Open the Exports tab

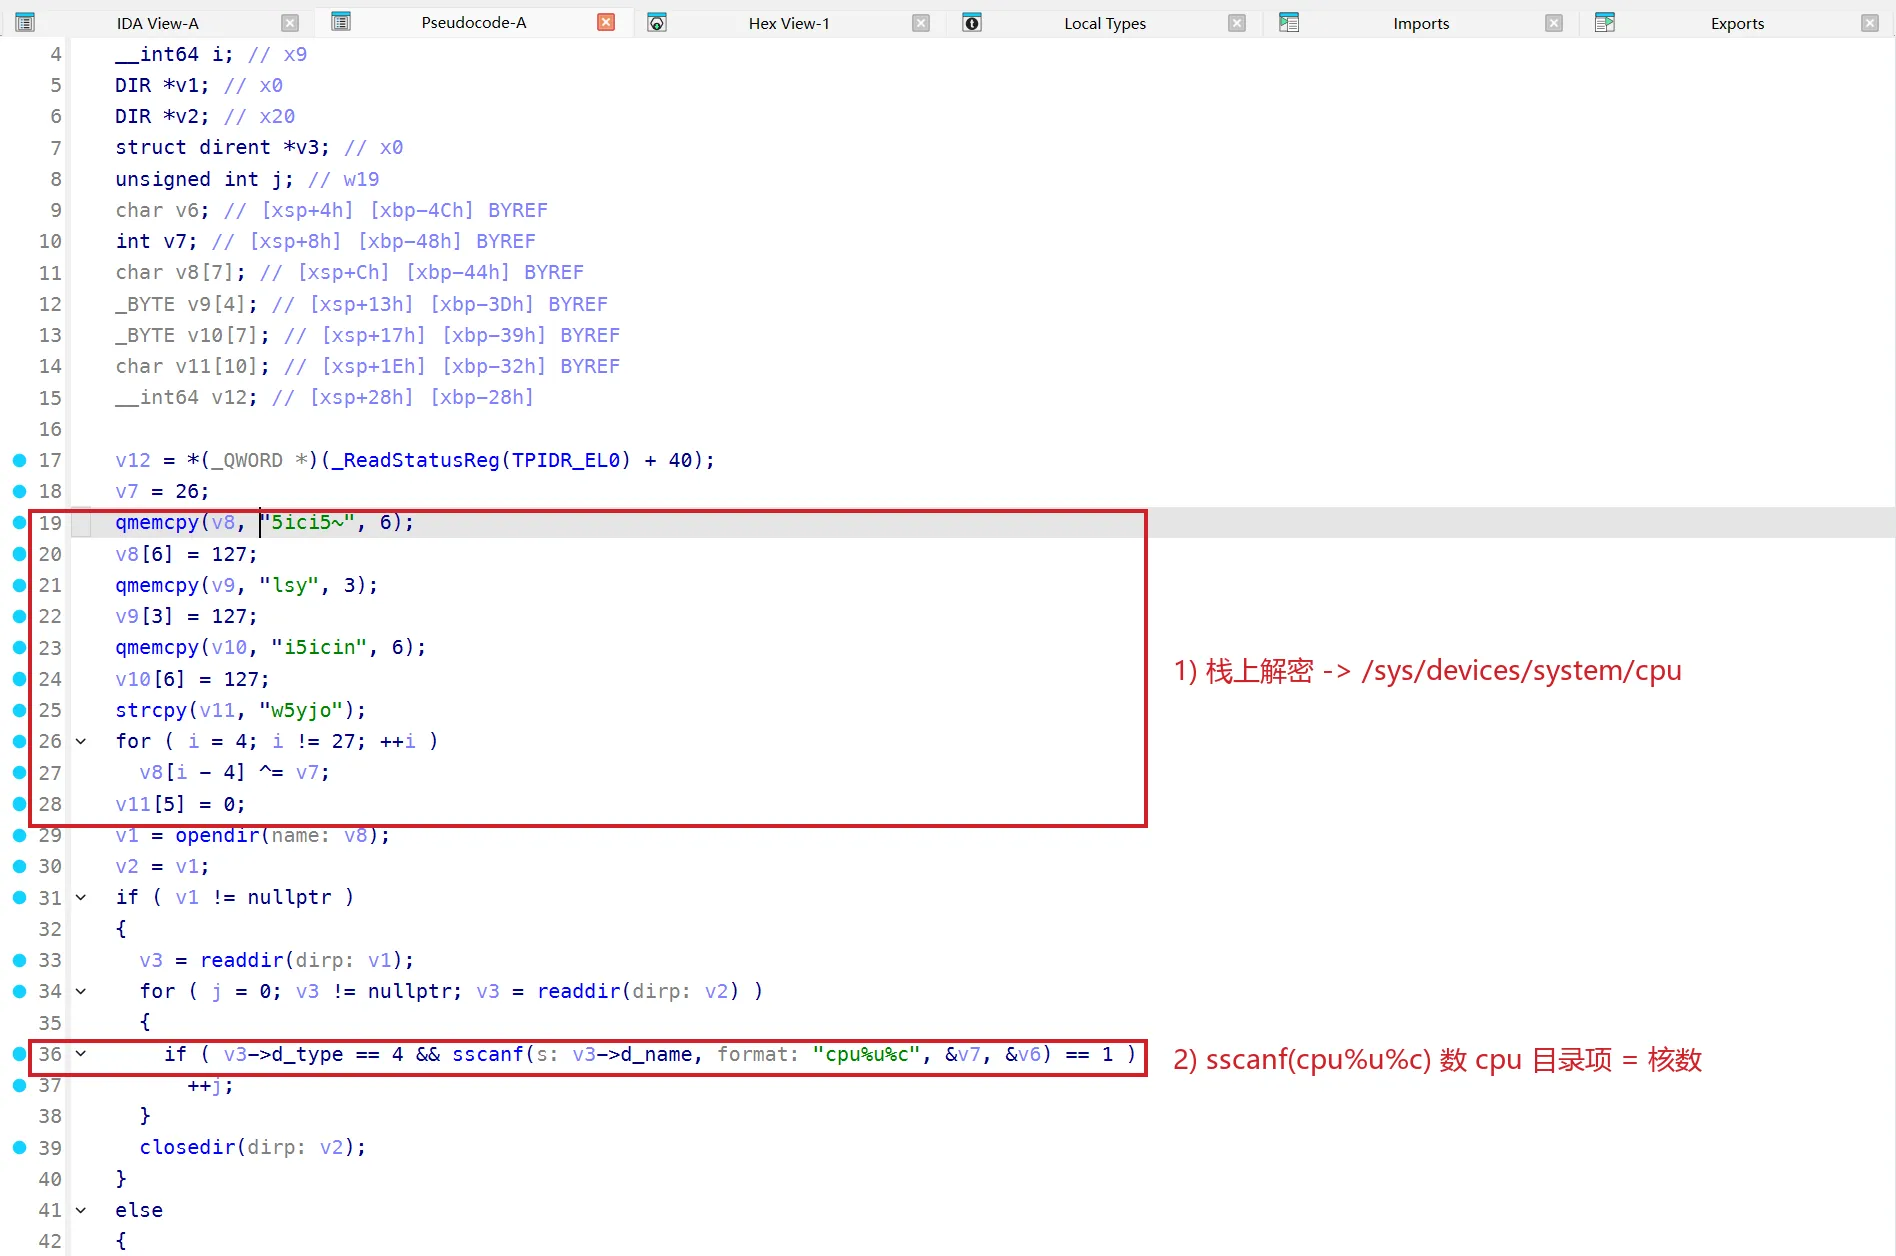pyautogui.click(x=1737, y=23)
